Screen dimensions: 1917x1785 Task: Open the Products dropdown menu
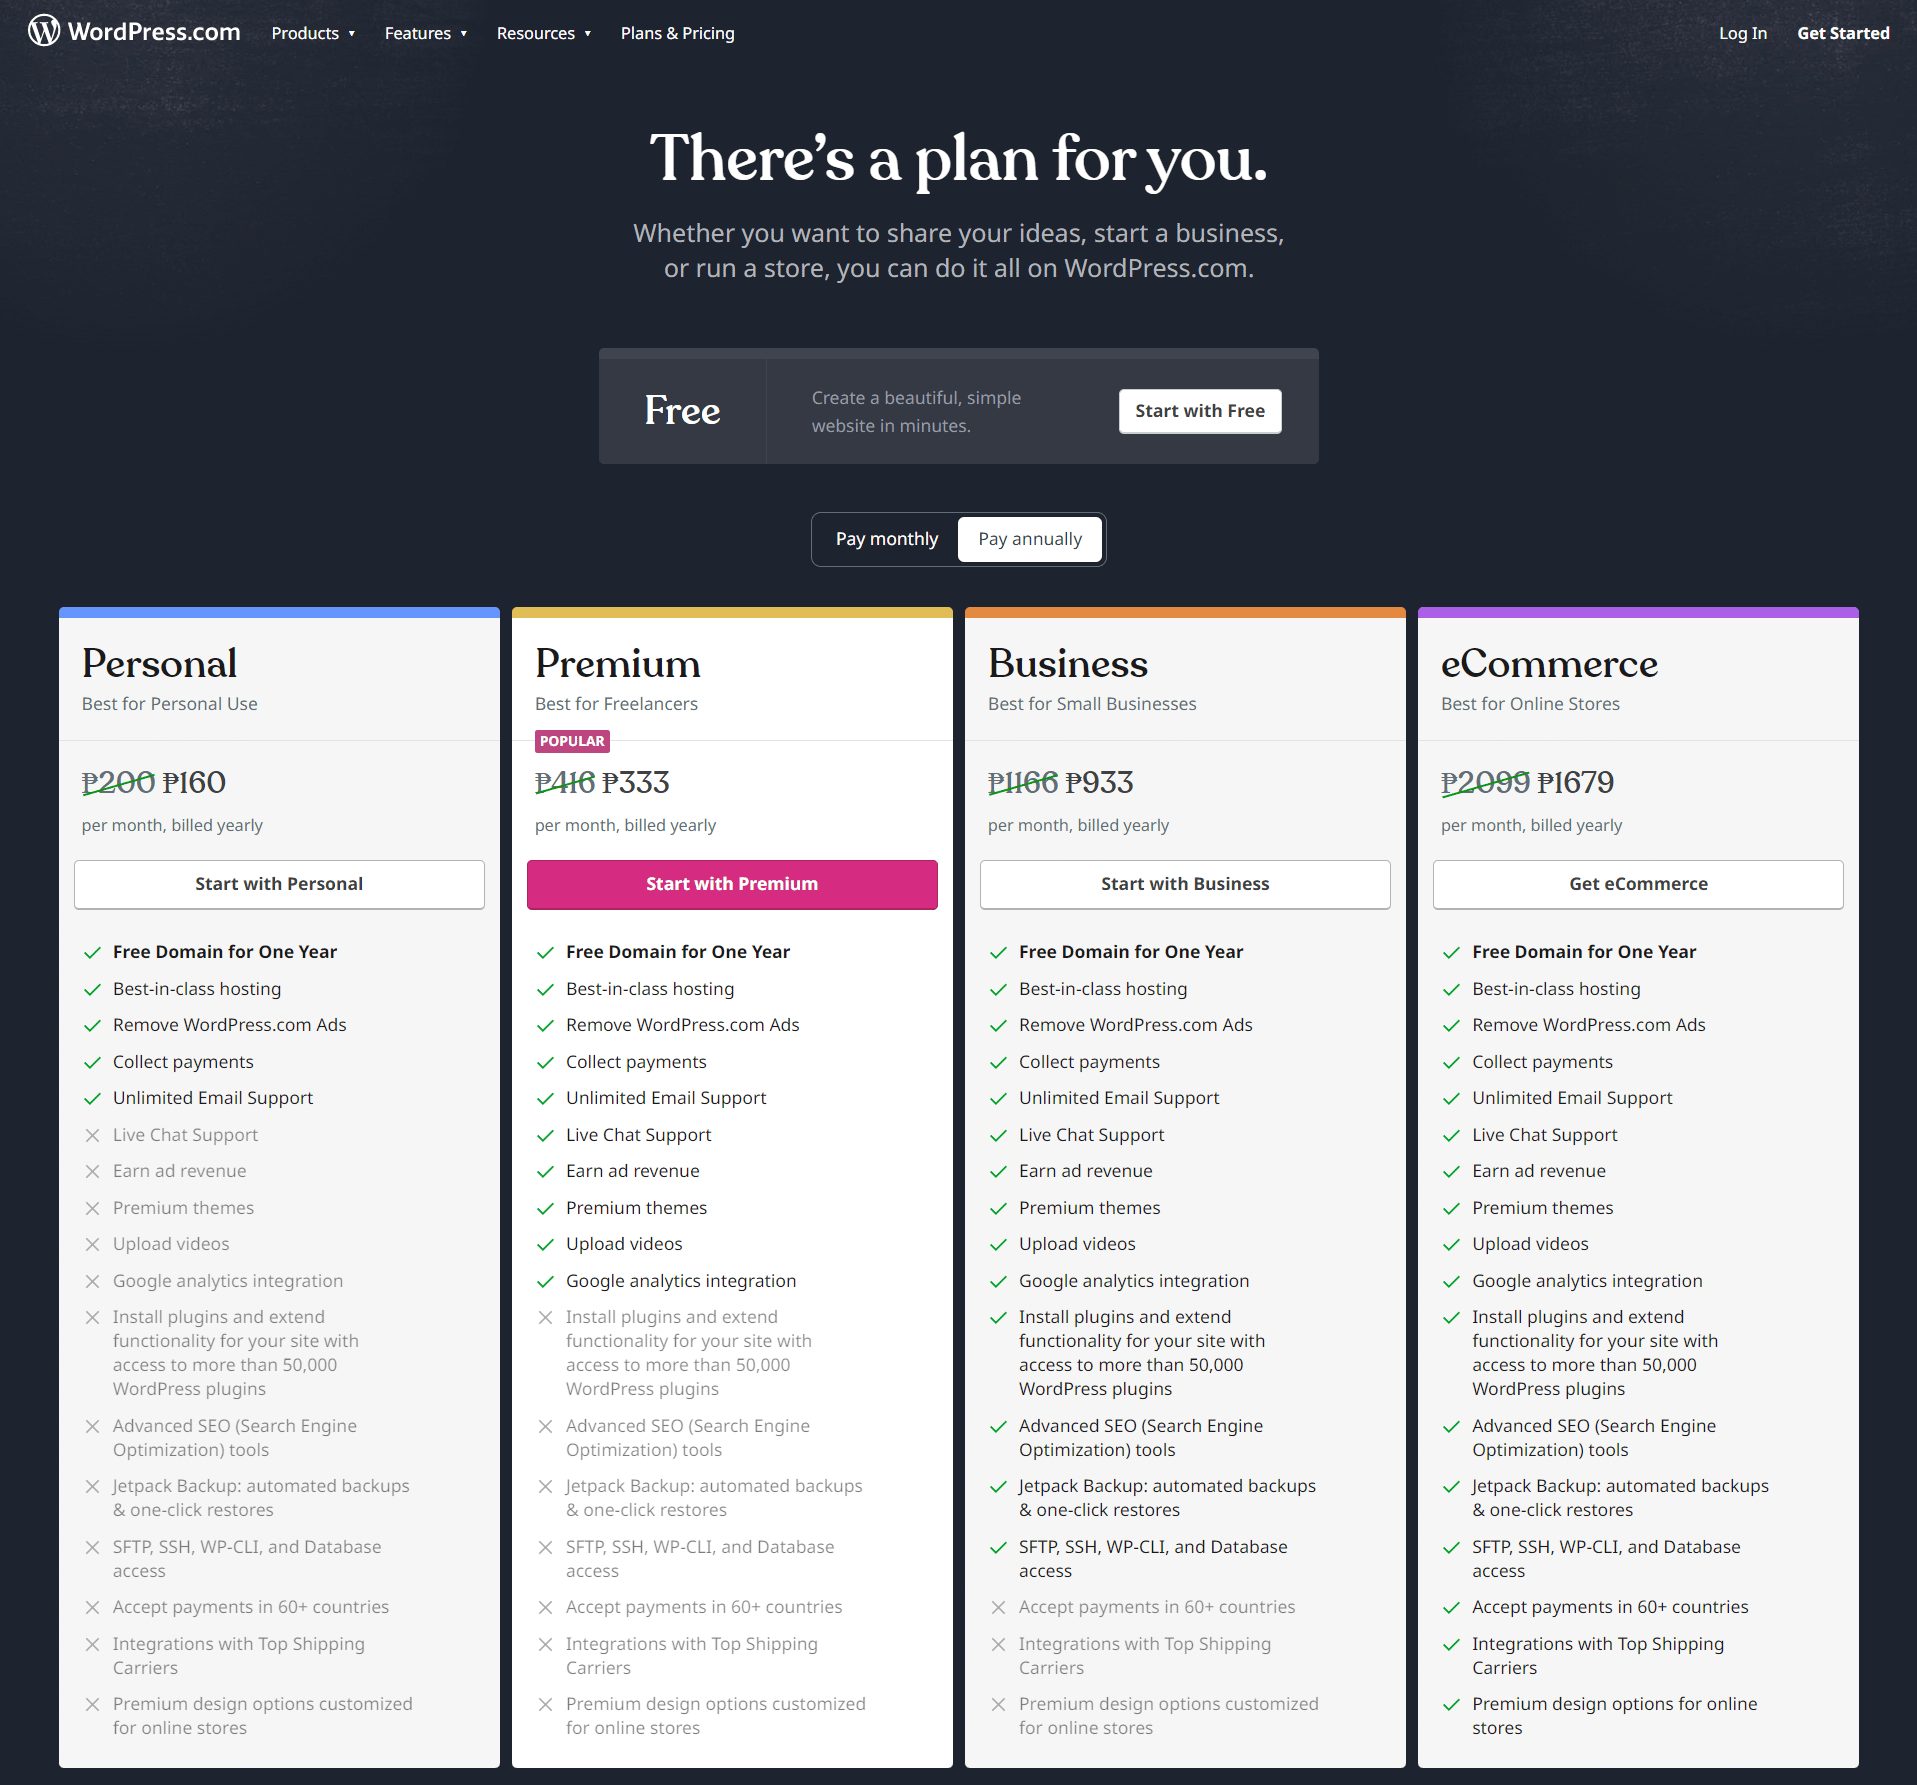tap(313, 33)
